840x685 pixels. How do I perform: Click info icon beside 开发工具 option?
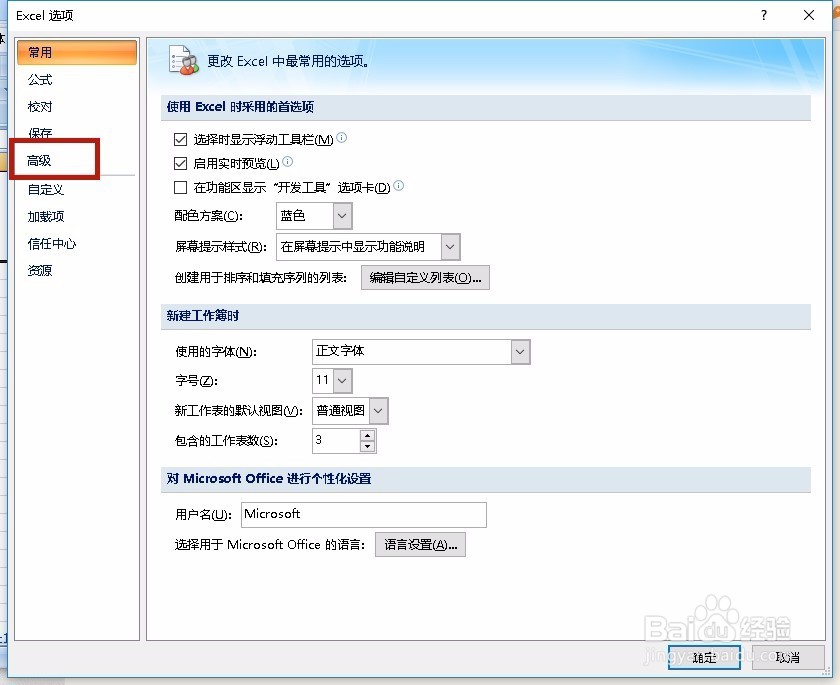pos(399,185)
